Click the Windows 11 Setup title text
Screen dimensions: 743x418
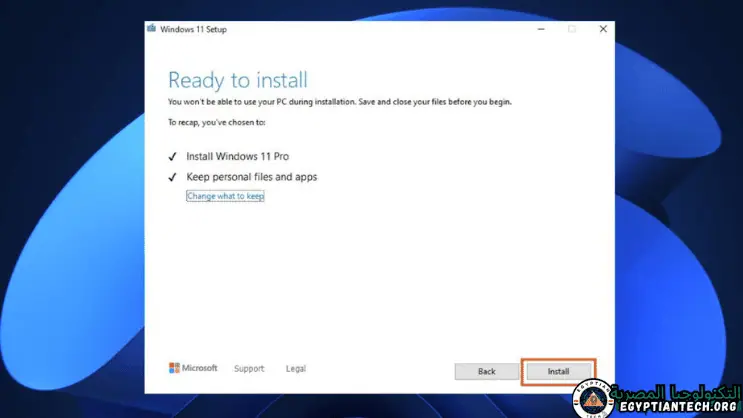click(194, 29)
